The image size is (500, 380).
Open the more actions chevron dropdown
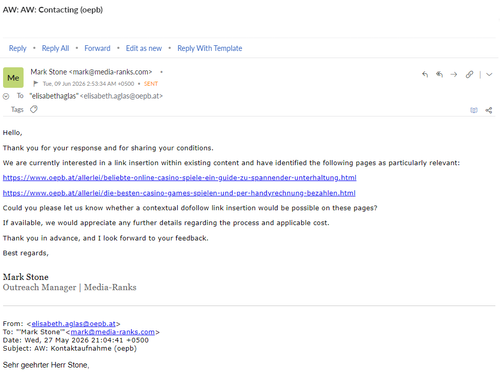[489, 74]
